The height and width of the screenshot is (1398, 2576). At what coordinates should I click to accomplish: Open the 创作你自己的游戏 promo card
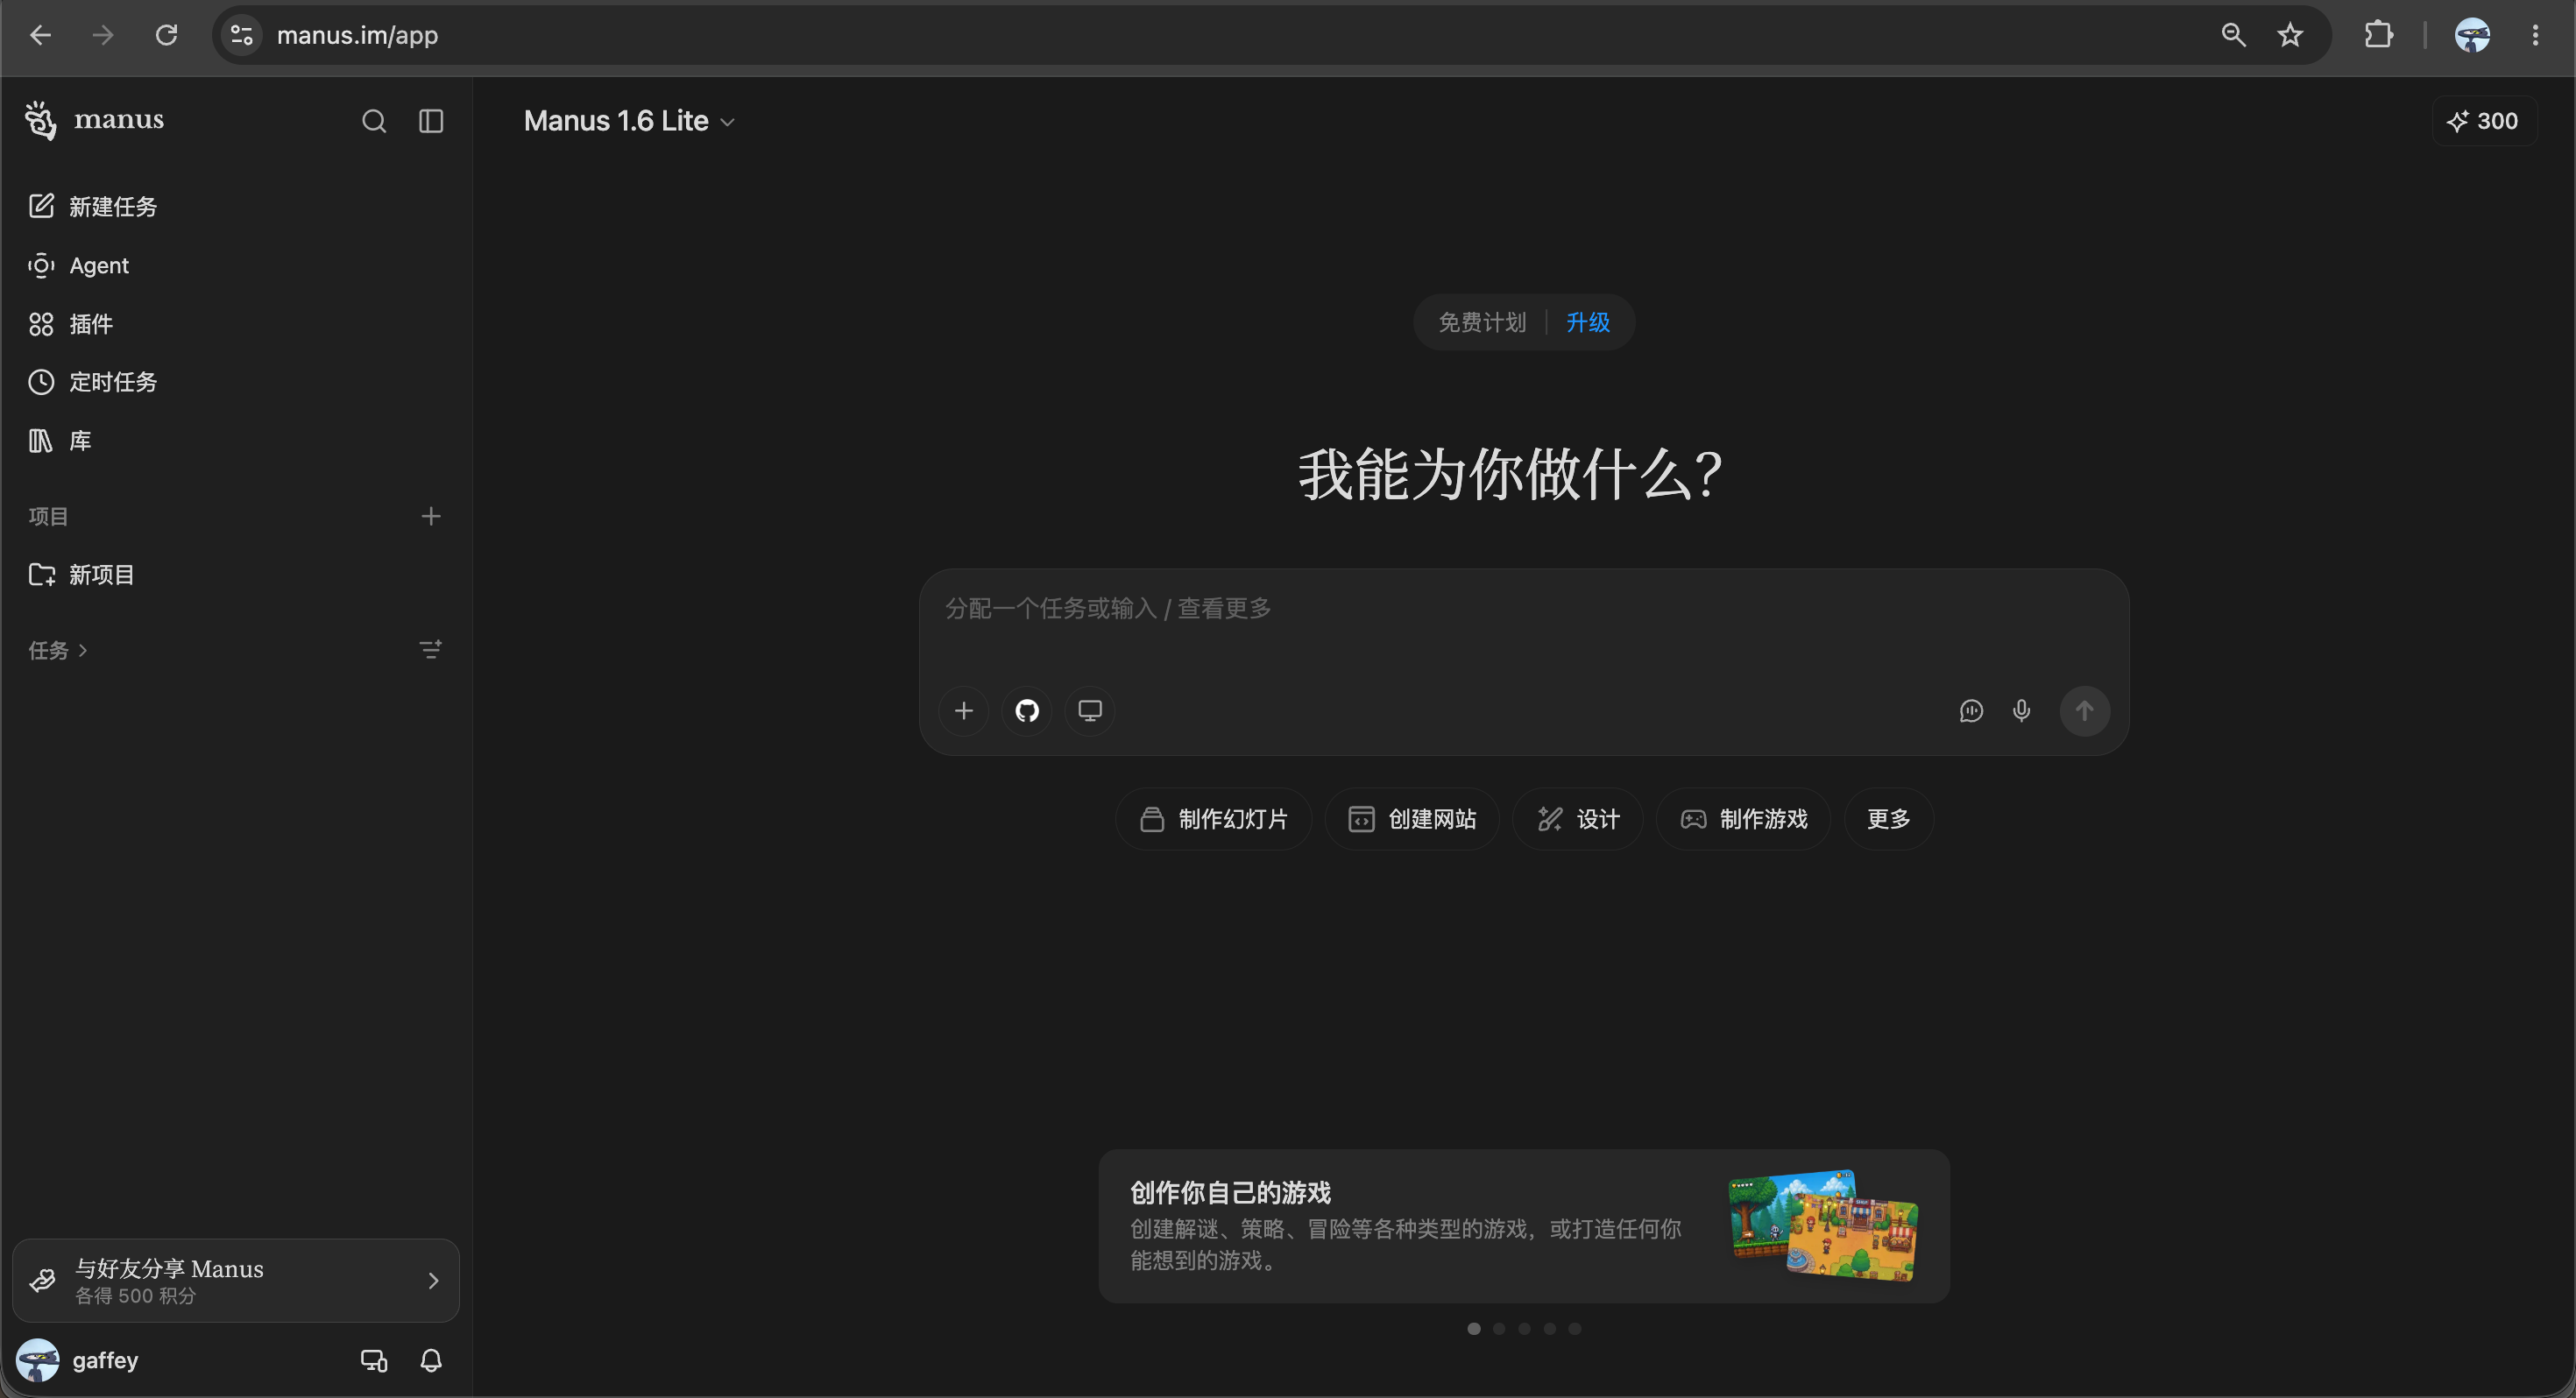[x=1524, y=1226]
